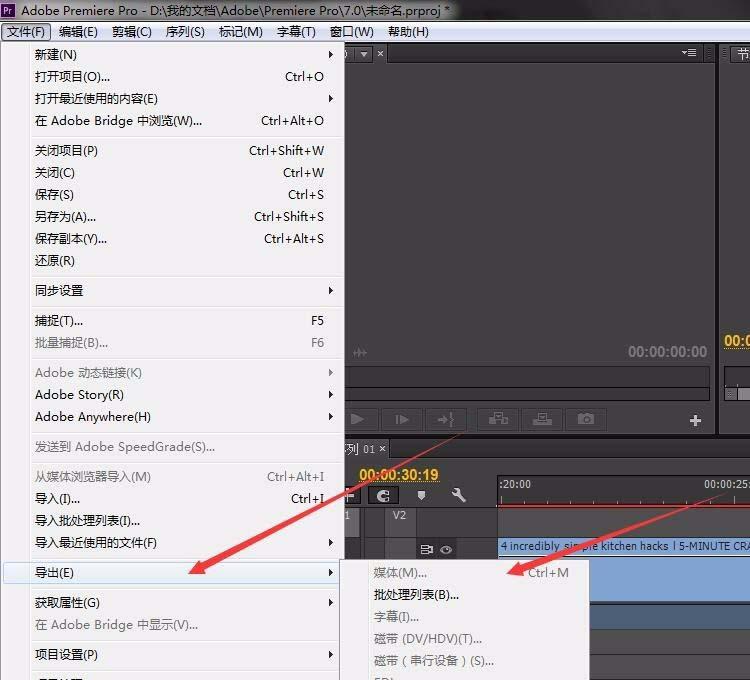Open the 序列(S) menu in menu bar
Image resolution: width=750 pixels, height=680 pixels.
(x=184, y=32)
